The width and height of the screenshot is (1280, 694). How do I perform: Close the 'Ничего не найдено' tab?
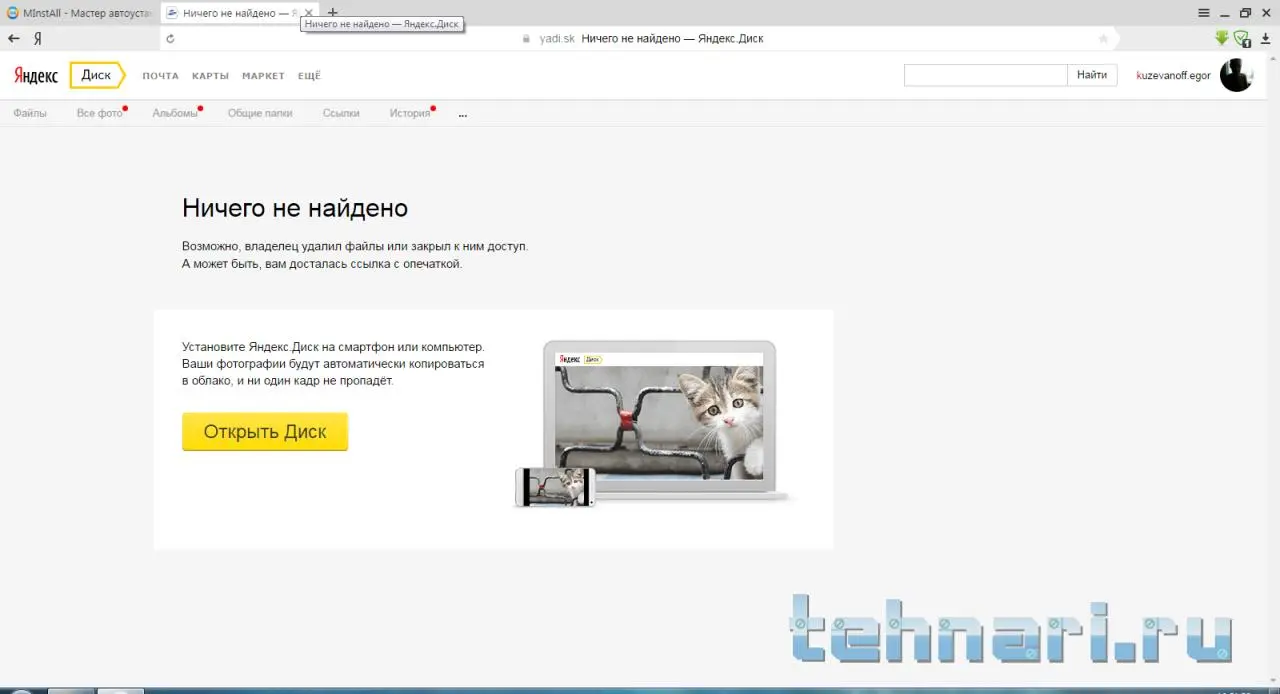308,13
